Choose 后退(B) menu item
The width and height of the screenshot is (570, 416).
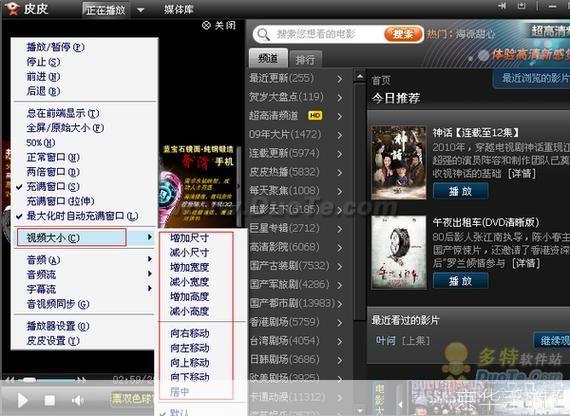[x=43, y=91]
